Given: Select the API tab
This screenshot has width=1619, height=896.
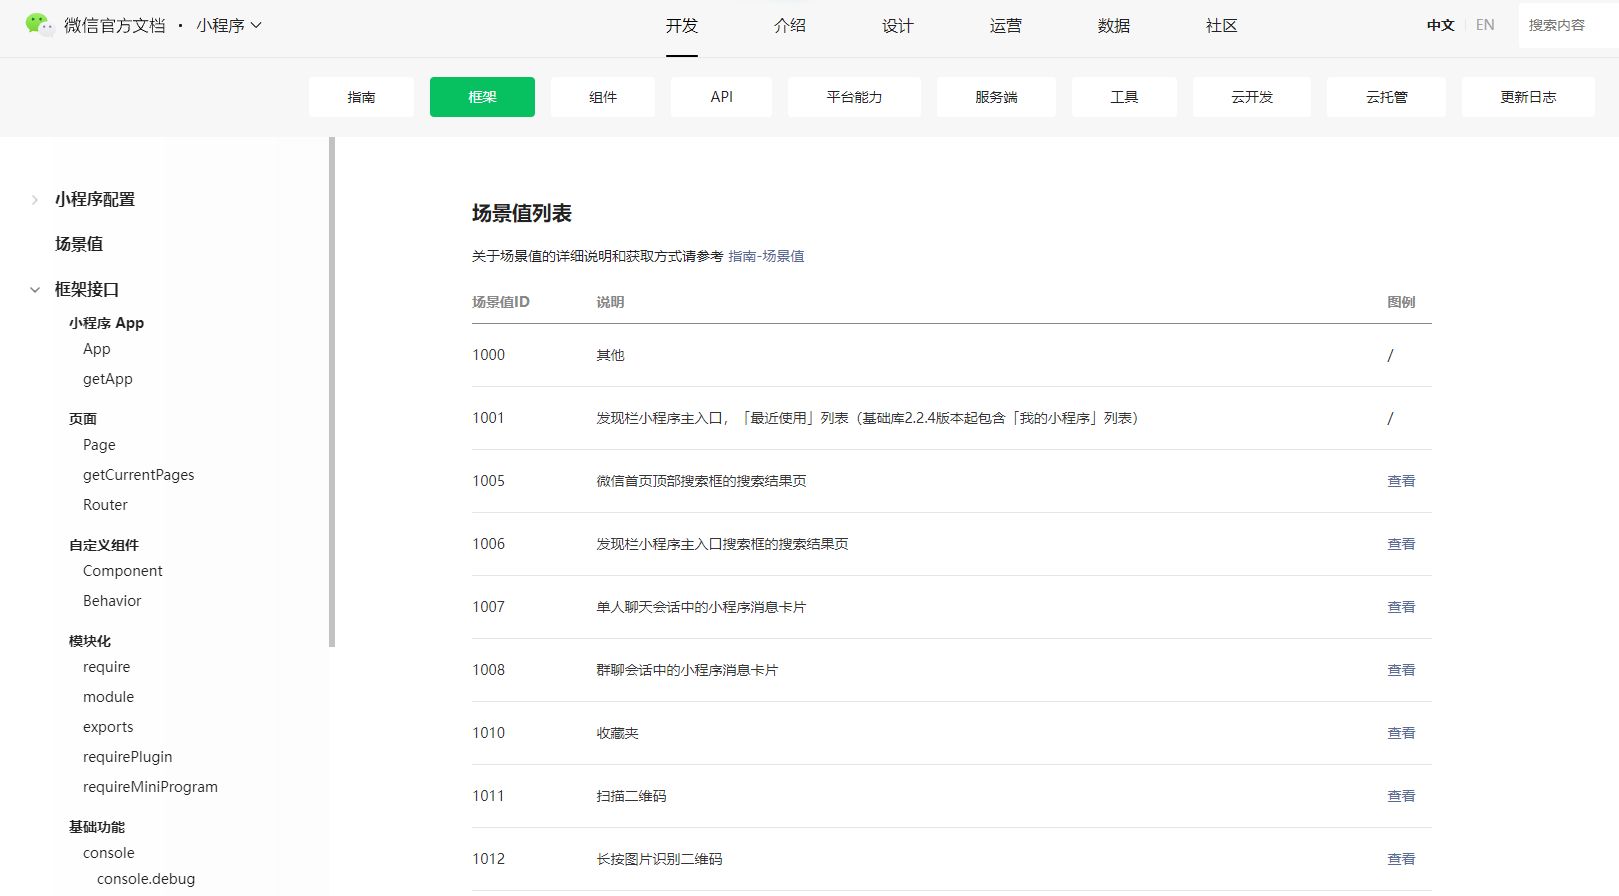Looking at the screenshot, I should [x=721, y=97].
